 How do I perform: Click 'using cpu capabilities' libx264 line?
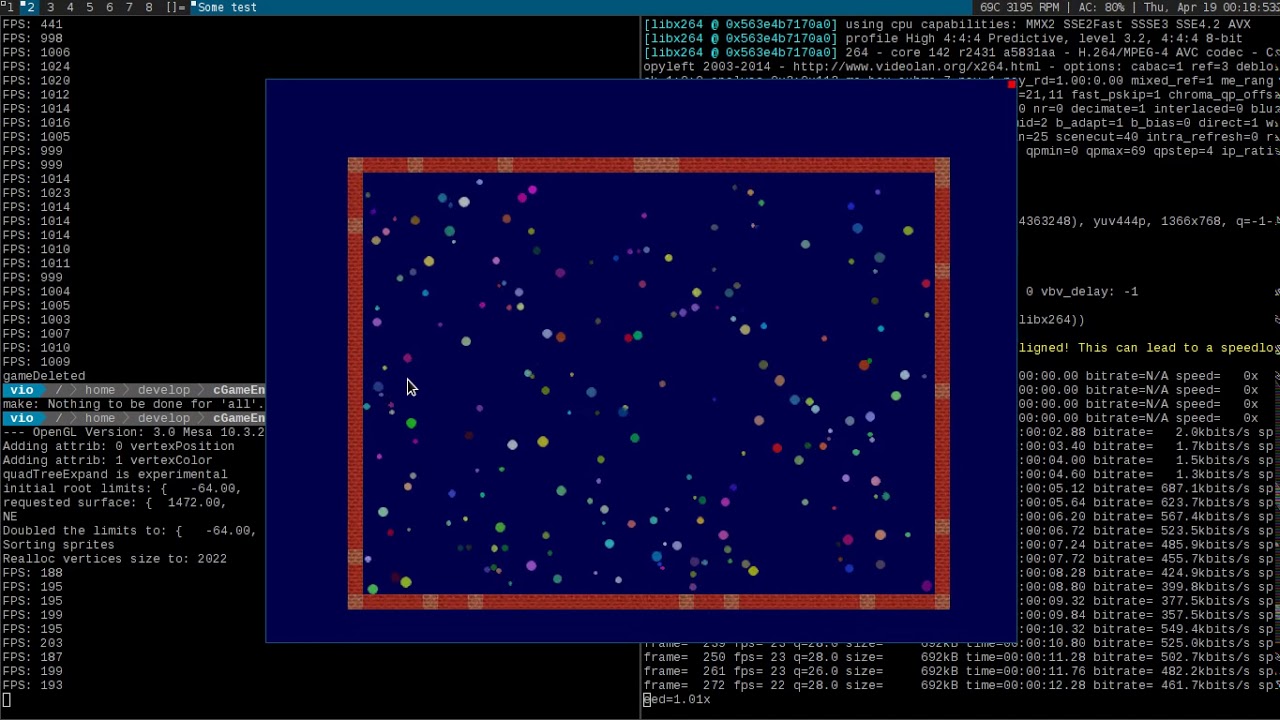coord(947,24)
